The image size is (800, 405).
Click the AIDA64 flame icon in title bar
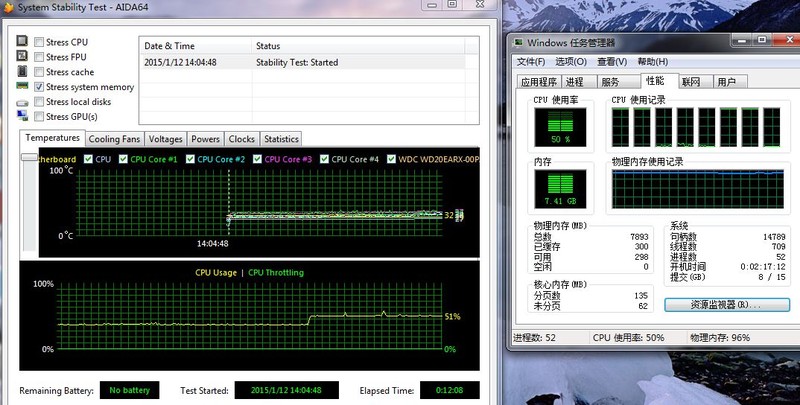pos(8,7)
